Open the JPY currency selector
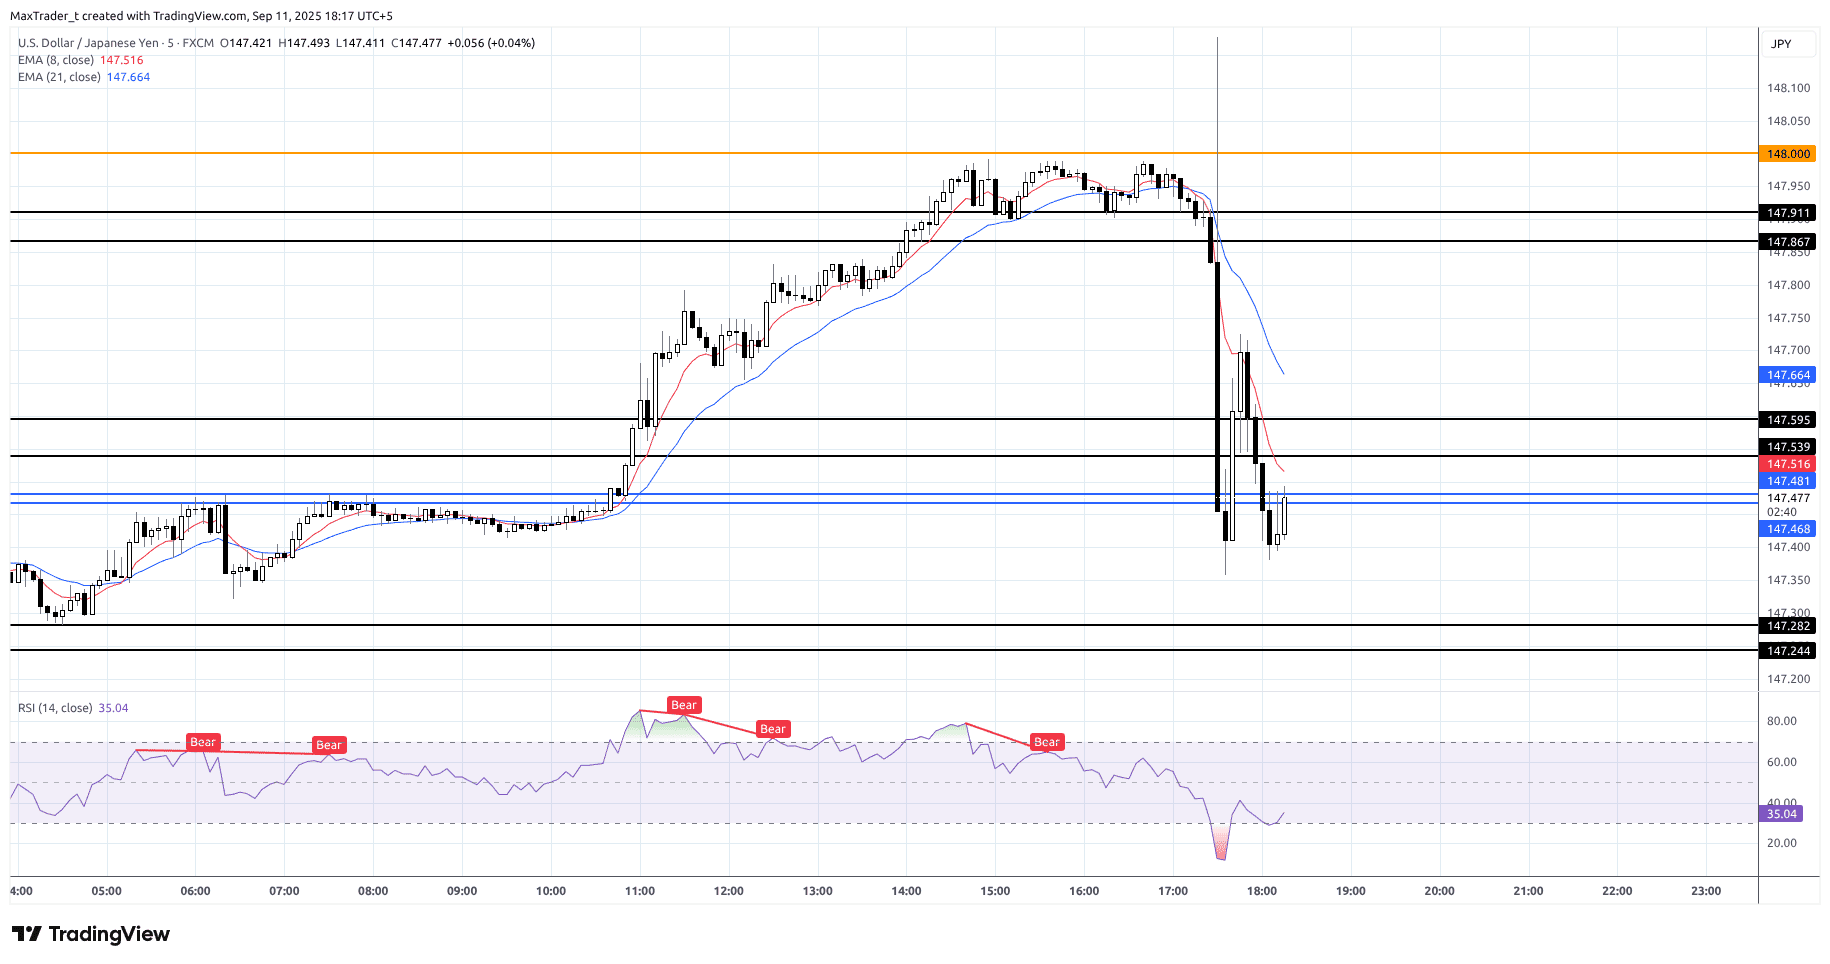The width and height of the screenshot is (1830, 964). [1781, 44]
